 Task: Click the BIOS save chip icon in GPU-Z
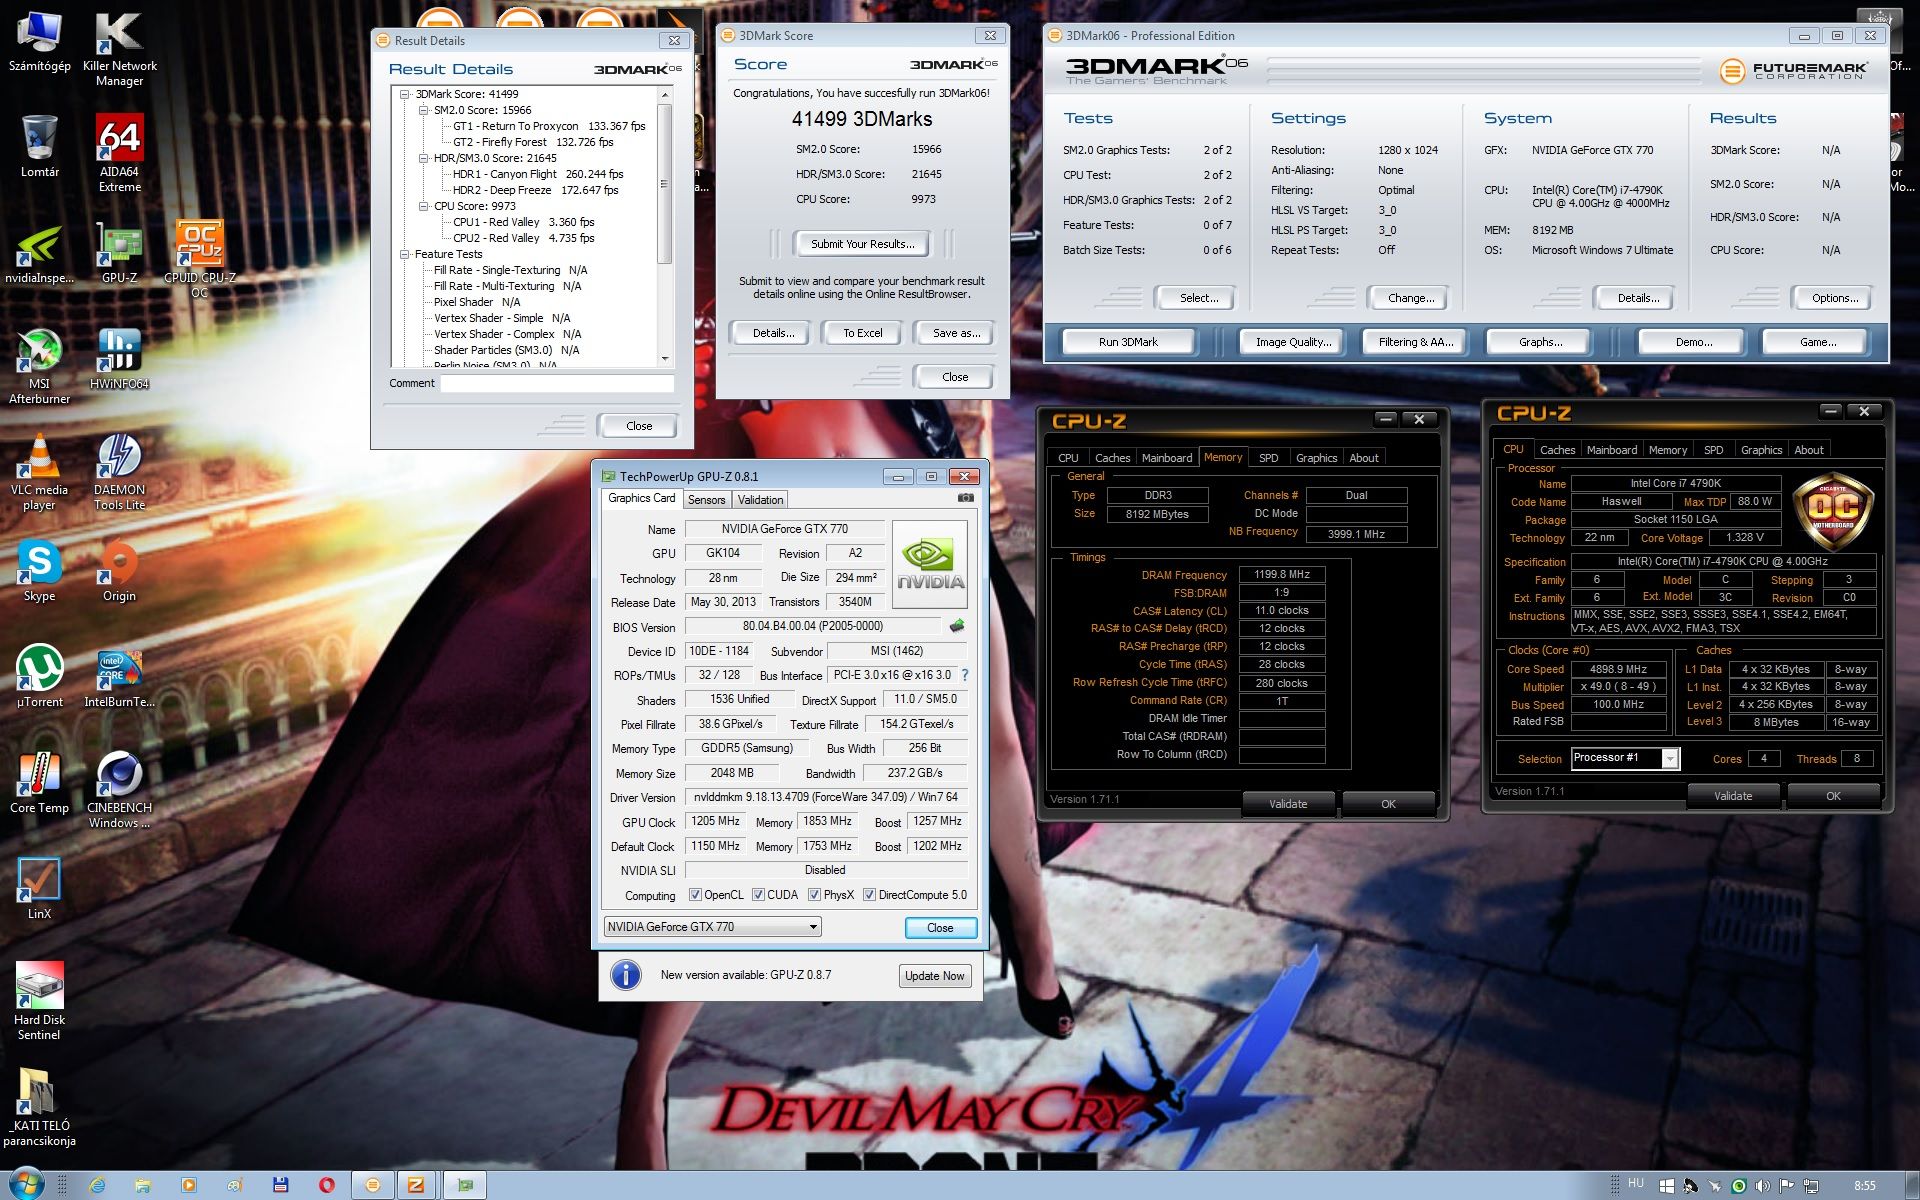pos(957,626)
